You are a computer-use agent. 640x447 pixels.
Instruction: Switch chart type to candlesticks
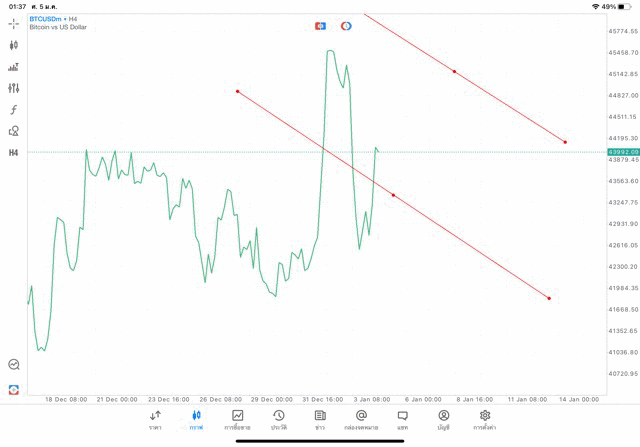coord(14,45)
